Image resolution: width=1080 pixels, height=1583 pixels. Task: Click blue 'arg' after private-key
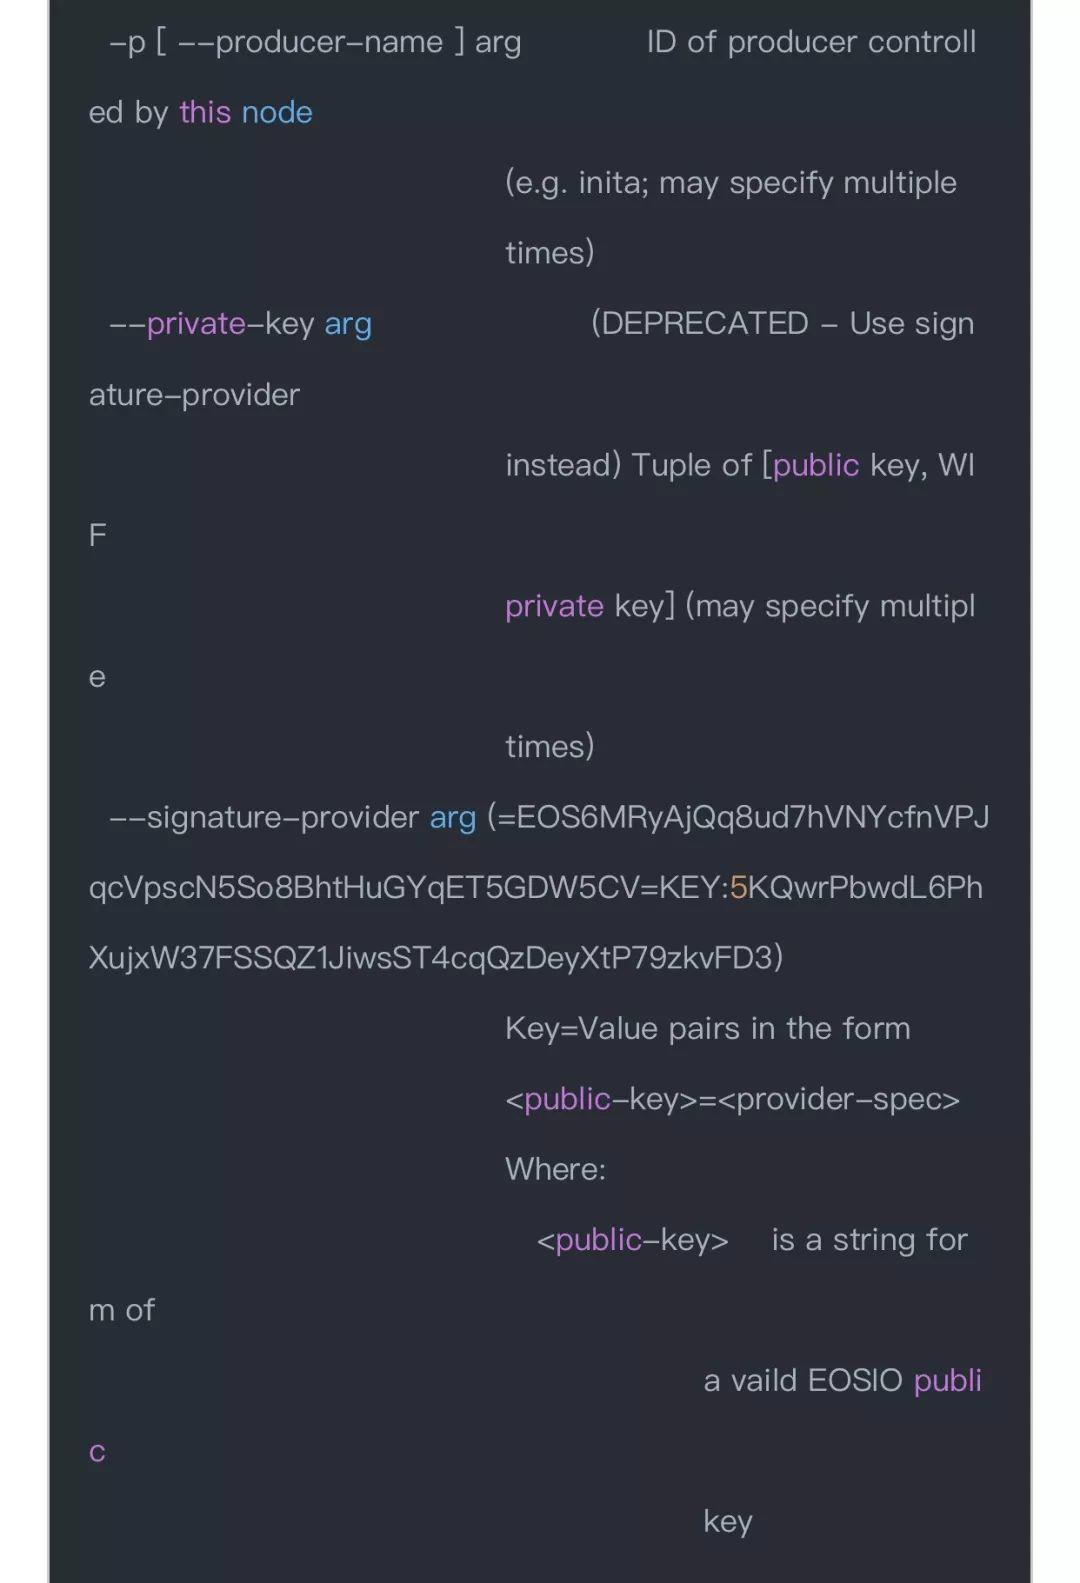[348, 325]
